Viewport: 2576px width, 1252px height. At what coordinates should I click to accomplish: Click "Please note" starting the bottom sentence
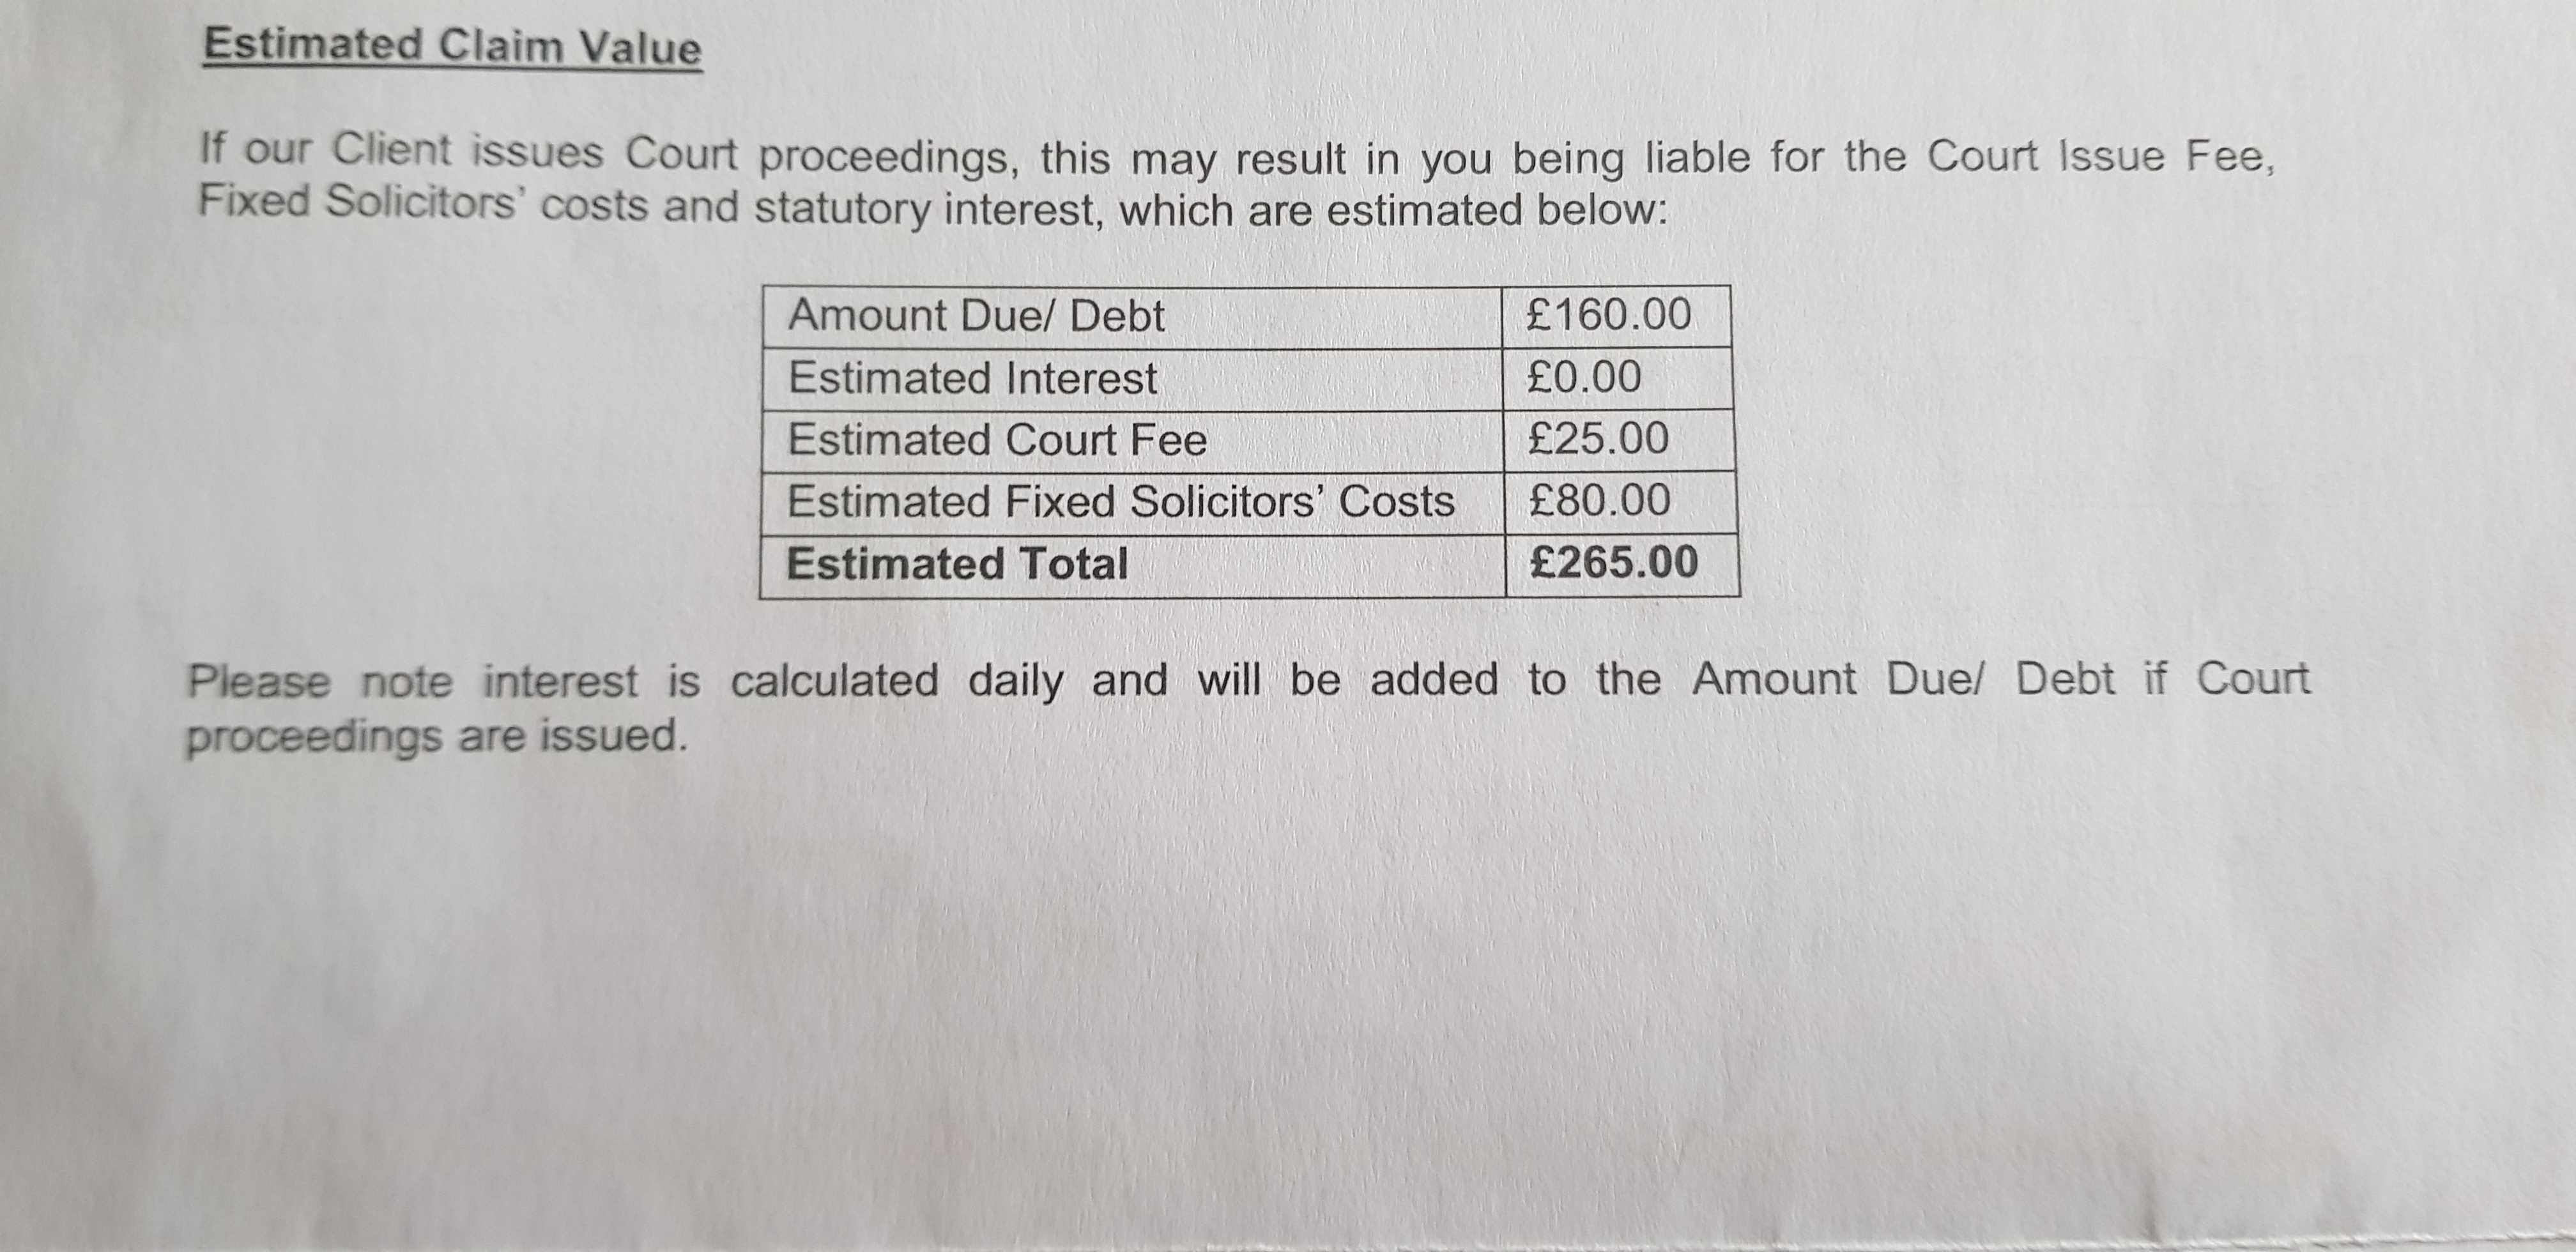point(320,682)
